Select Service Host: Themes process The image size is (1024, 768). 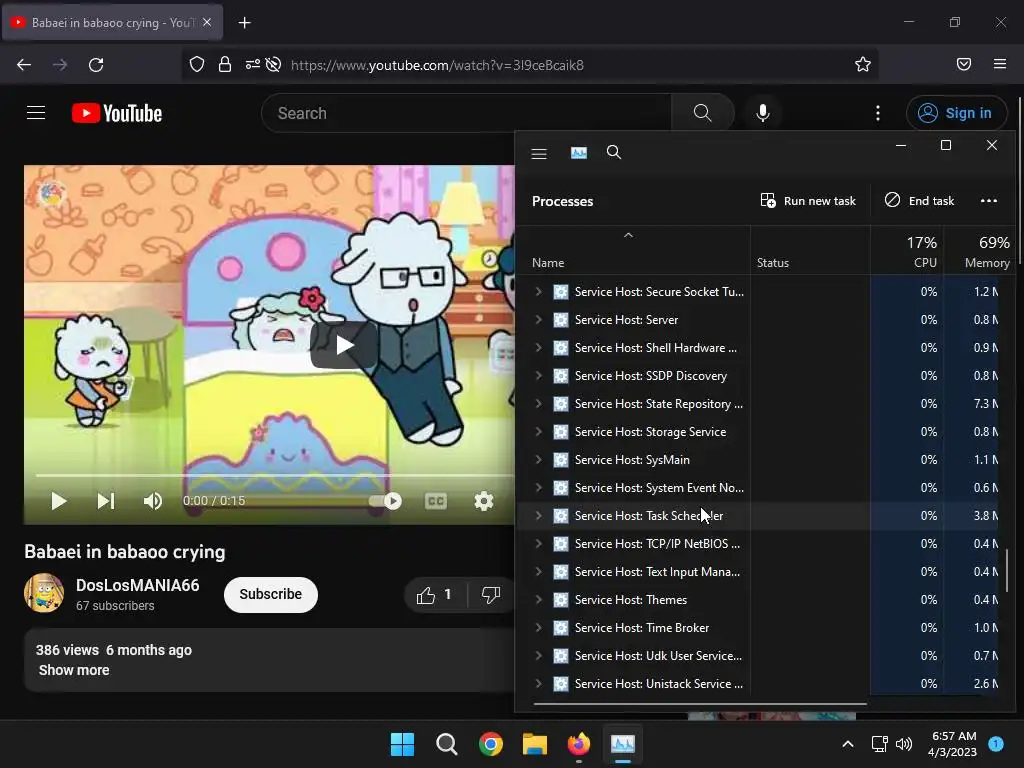pos(631,600)
